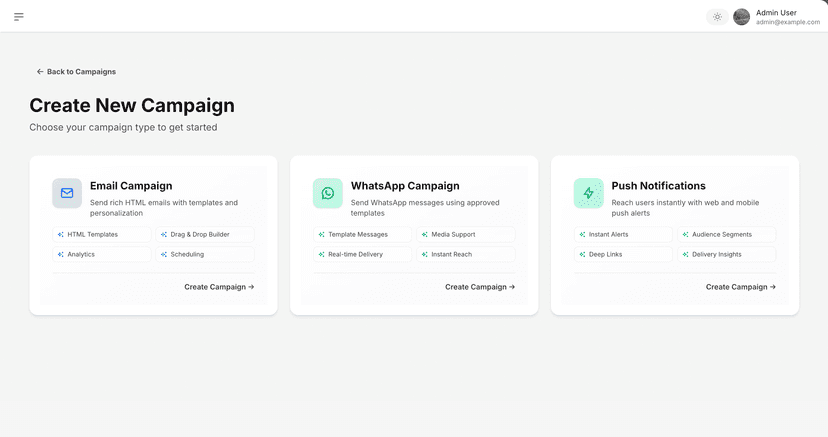Select the Template Messages feature tag
The image size is (828, 437).
click(x=362, y=234)
